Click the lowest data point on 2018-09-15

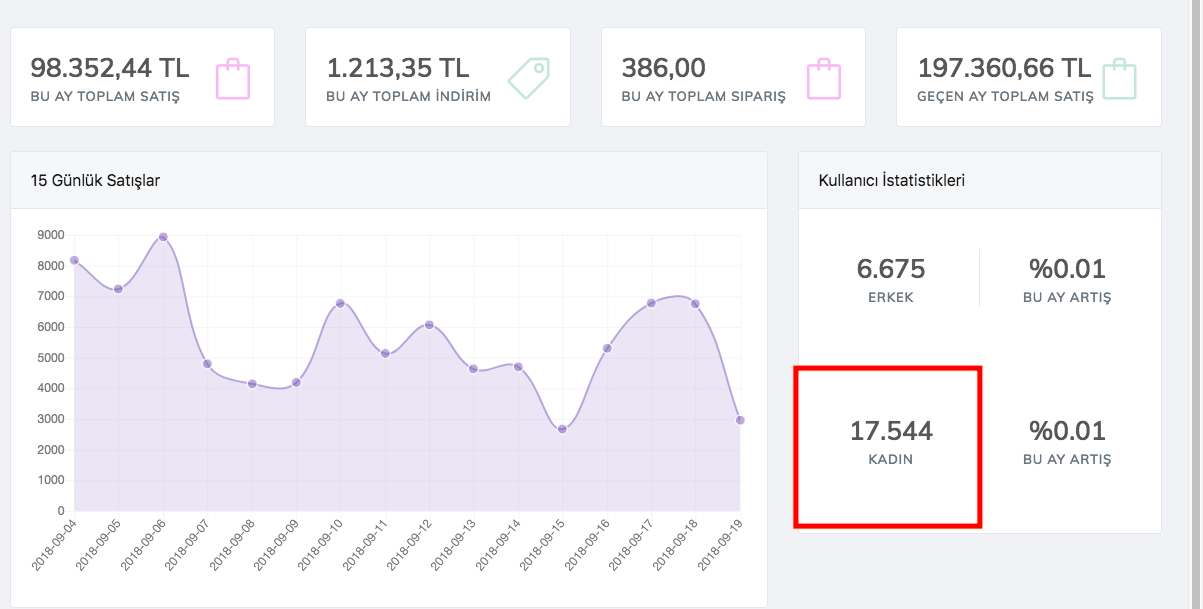562,429
